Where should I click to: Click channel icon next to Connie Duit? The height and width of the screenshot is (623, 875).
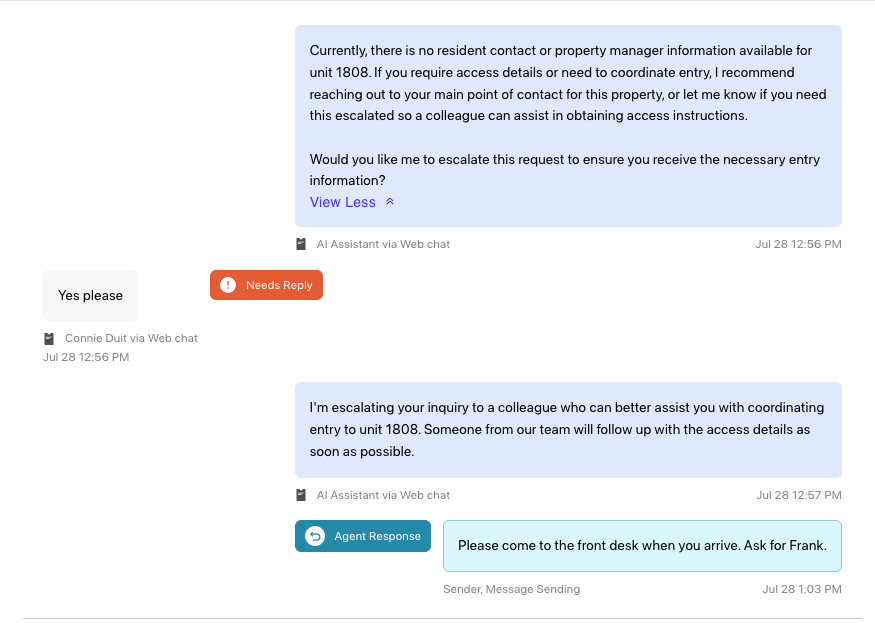click(49, 338)
